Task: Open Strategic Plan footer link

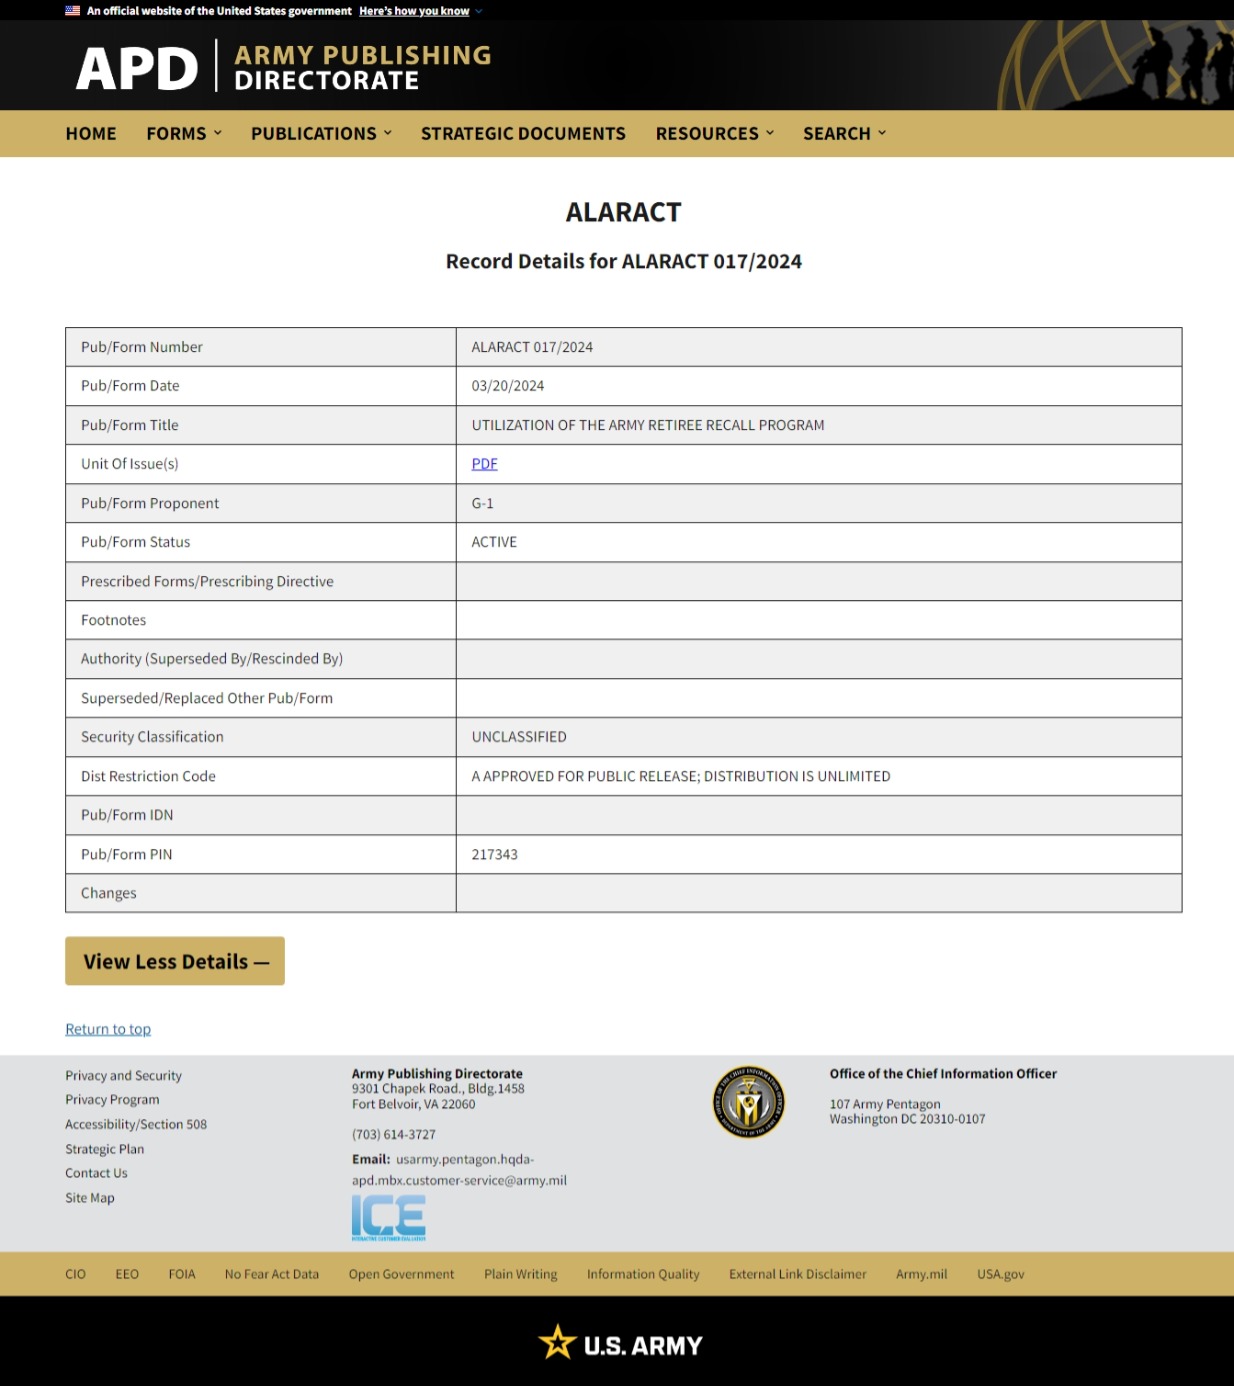Action: [x=104, y=1150]
